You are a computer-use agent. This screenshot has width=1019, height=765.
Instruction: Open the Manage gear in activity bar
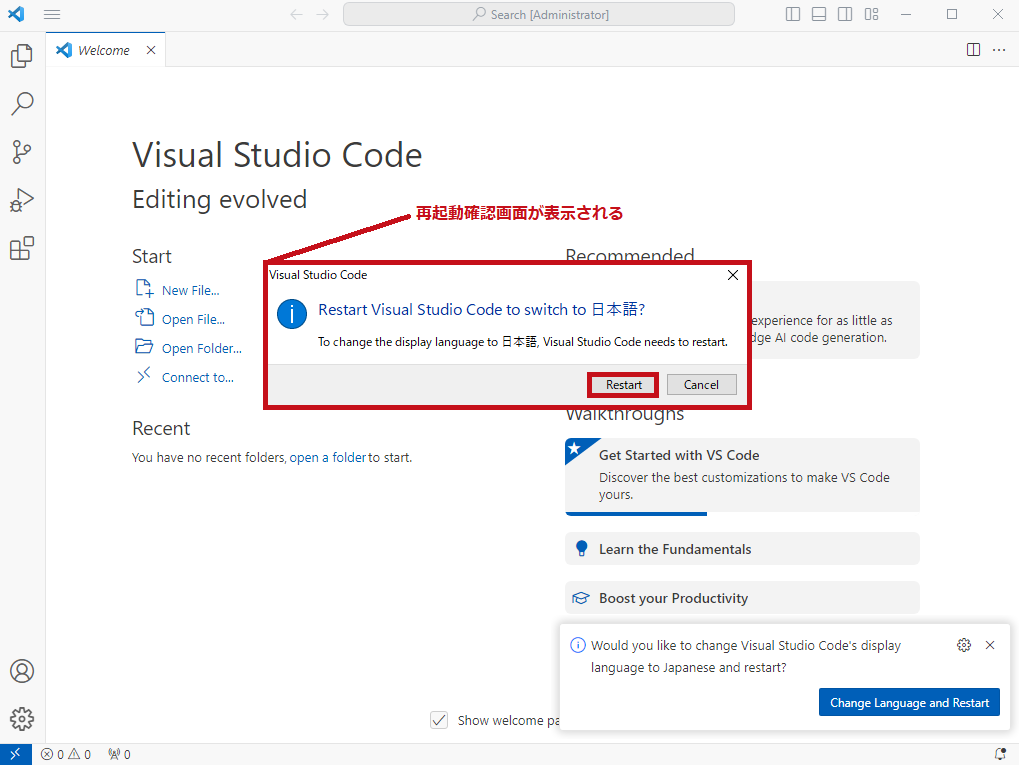point(22,719)
